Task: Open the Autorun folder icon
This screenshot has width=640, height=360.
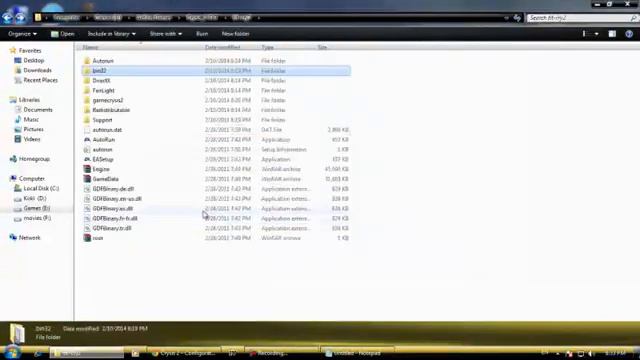Action: (x=87, y=61)
